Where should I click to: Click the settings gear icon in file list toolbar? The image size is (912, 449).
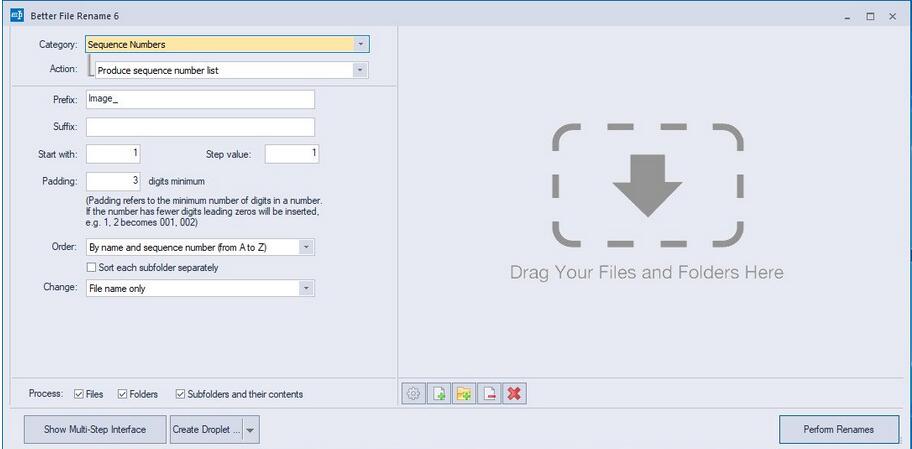coord(414,394)
